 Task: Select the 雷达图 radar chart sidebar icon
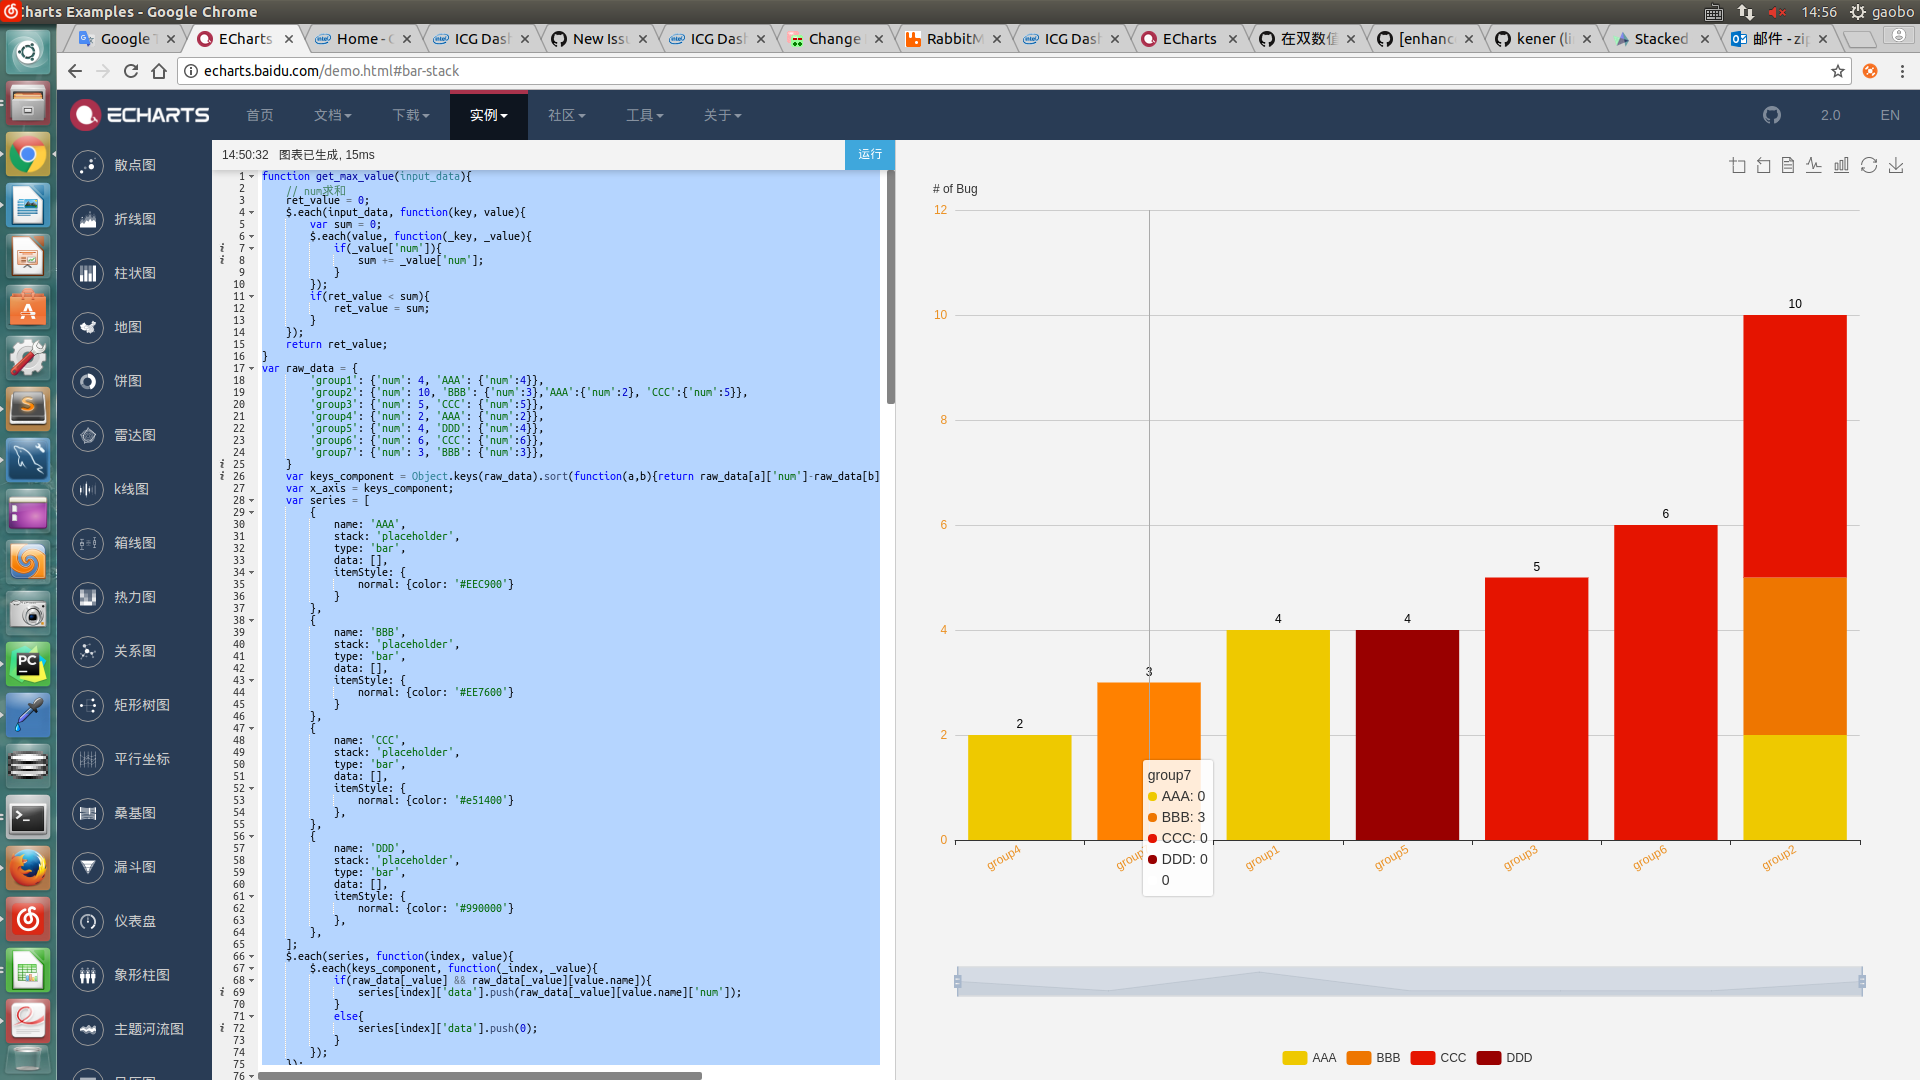click(x=88, y=435)
